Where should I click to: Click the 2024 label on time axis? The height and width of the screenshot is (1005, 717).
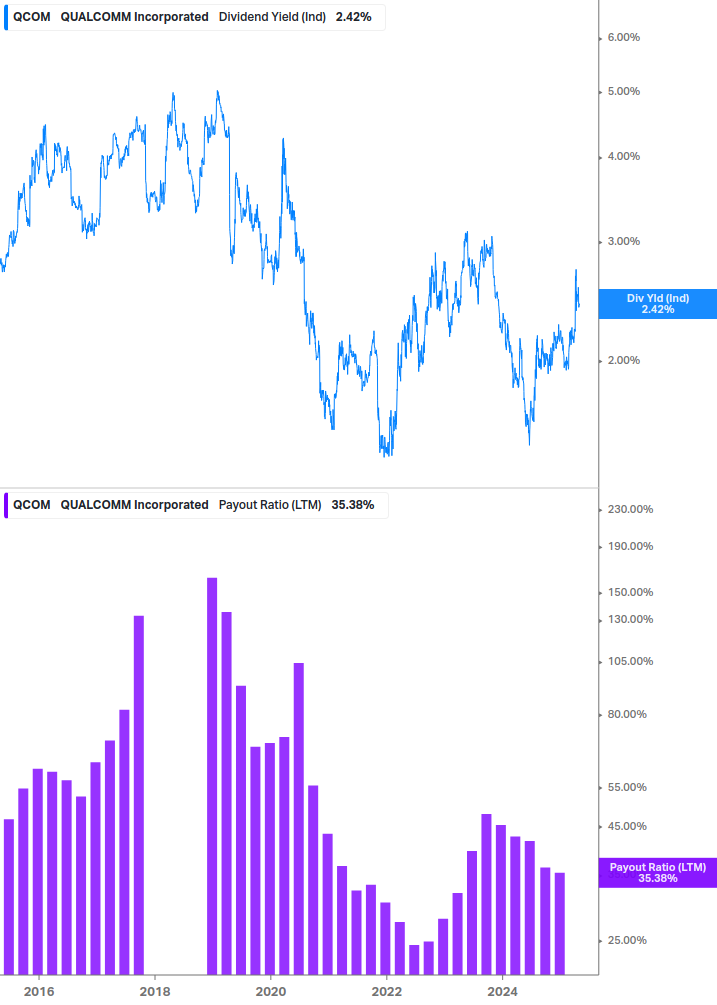coord(502,992)
